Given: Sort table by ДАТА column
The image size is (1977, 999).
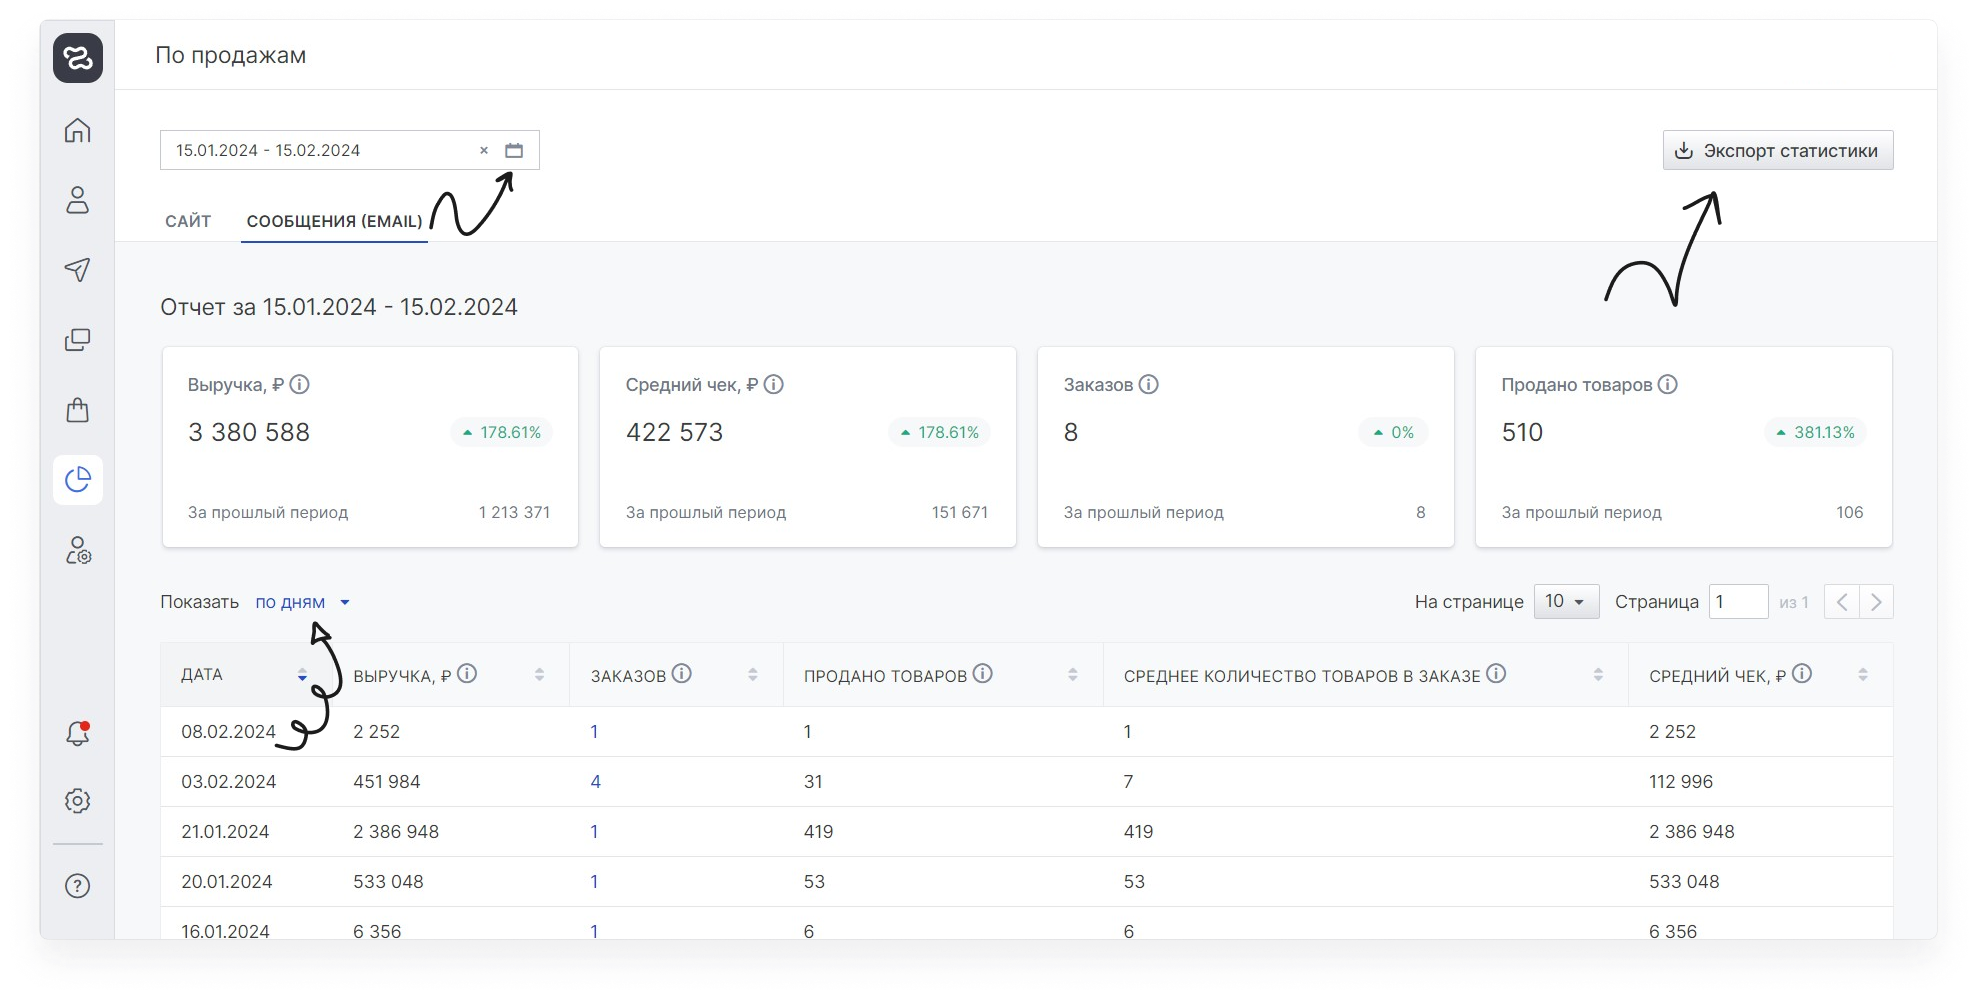Looking at the screenshot, I should [x=302, y=675].
